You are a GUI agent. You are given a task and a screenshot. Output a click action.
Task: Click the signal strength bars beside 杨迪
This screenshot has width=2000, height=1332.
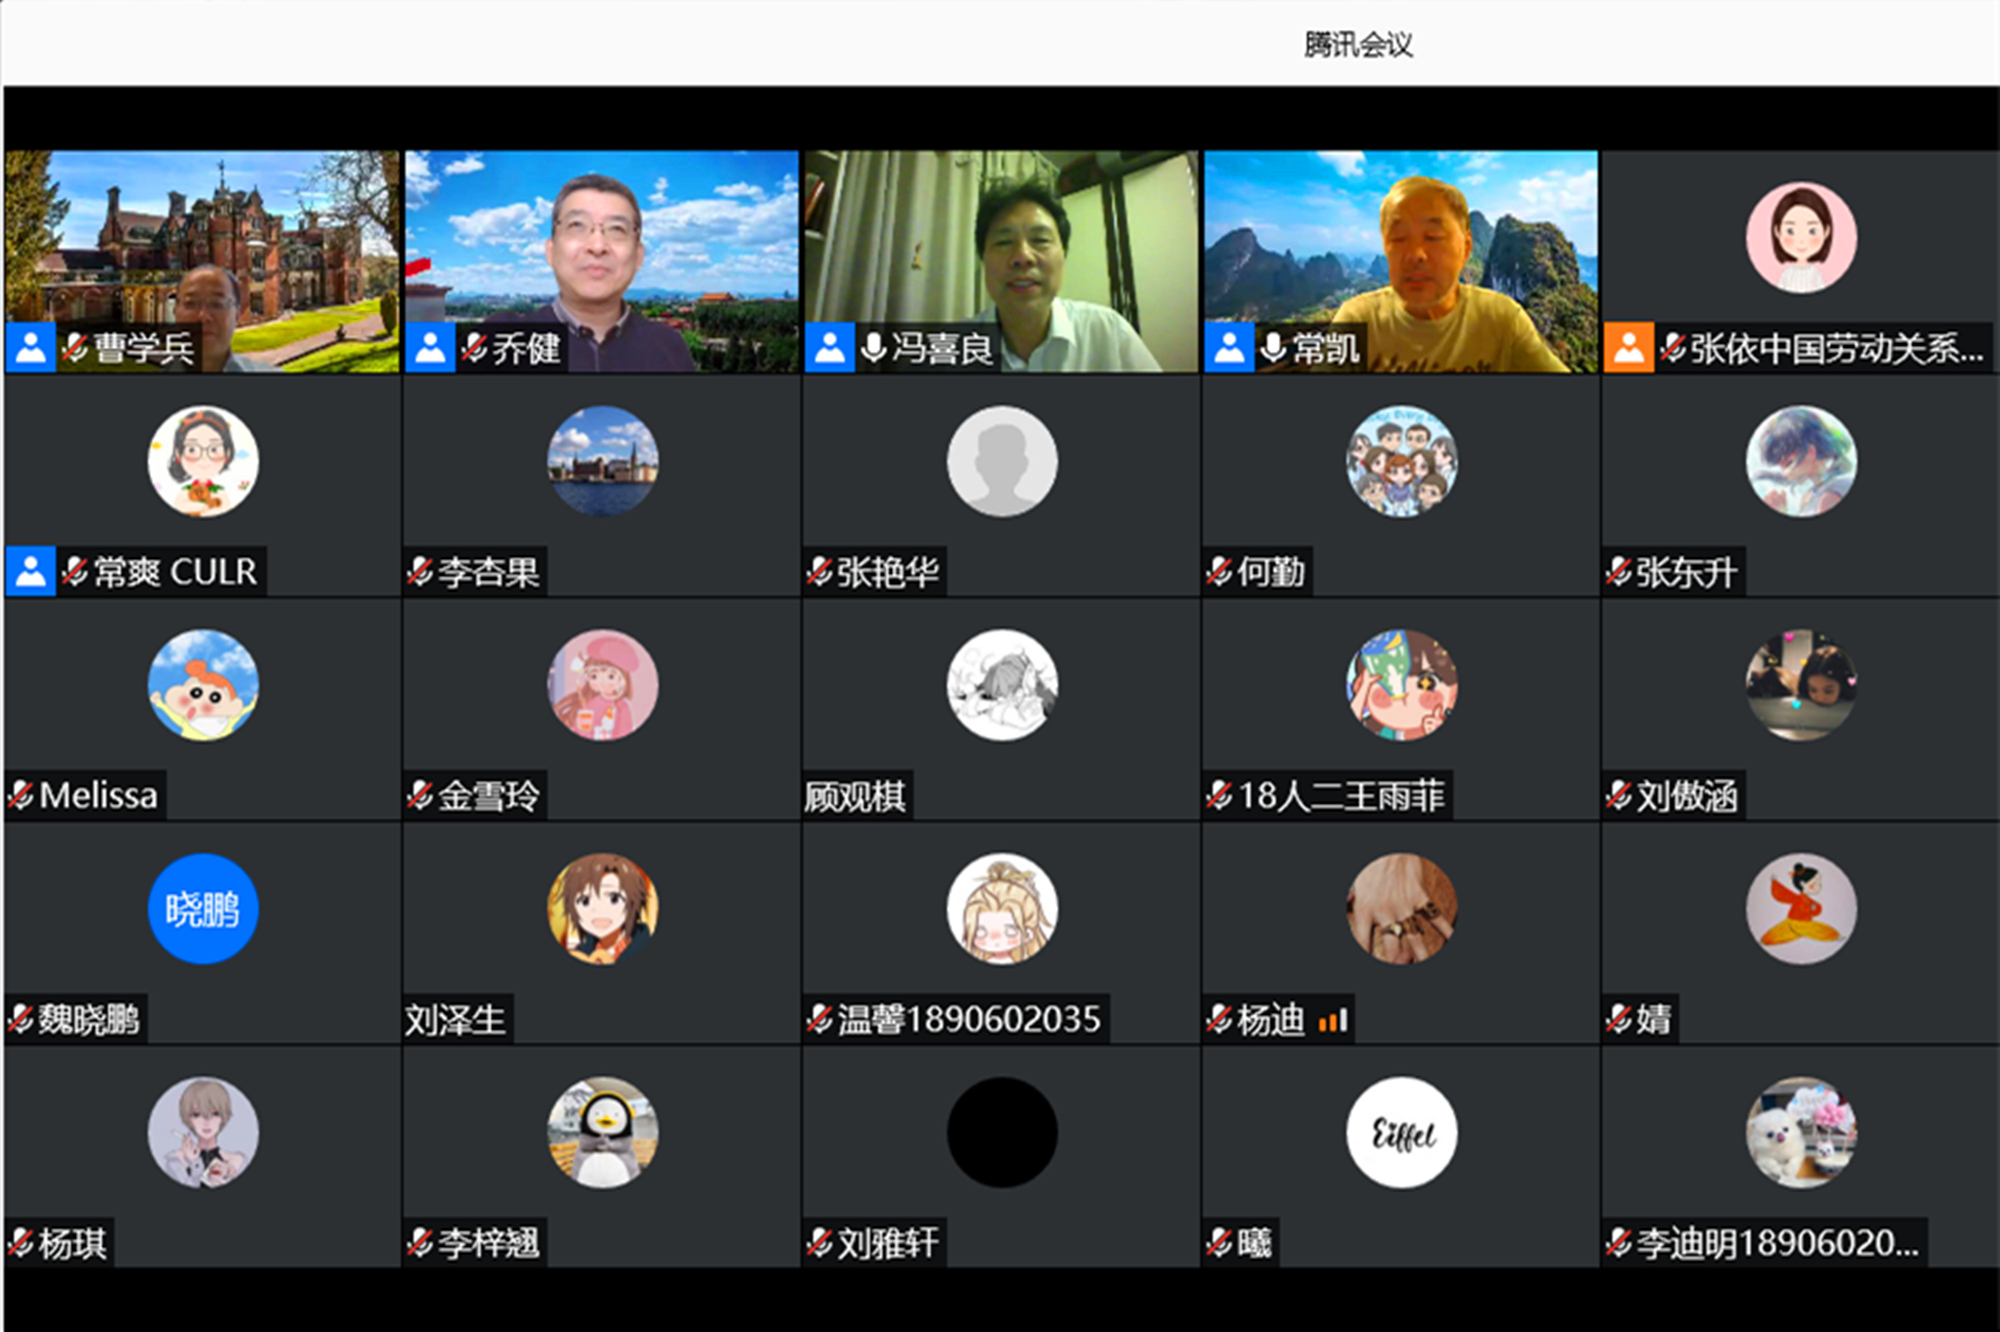1333,1020
